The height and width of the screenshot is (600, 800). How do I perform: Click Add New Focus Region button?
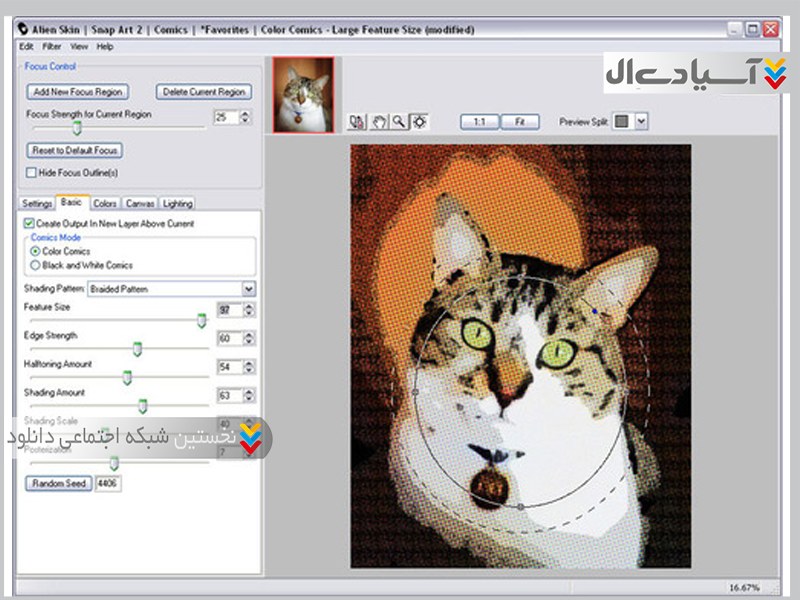(76, 92)
